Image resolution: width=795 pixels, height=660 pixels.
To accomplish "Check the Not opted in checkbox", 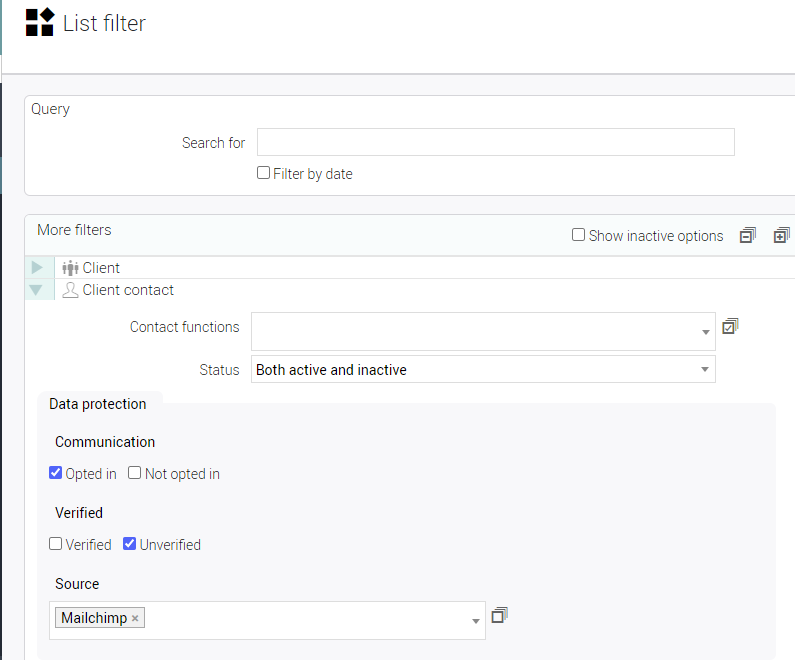I will pyautogui.click(x=135, y=473).
